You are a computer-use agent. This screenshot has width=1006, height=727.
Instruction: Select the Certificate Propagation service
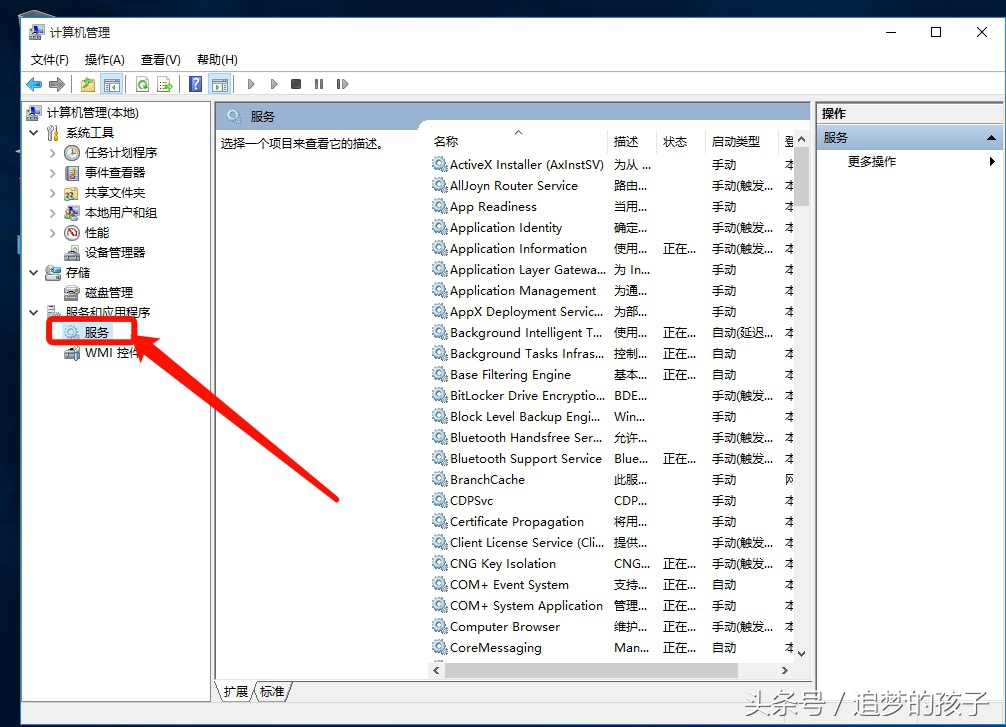click(x=612, y=522)
